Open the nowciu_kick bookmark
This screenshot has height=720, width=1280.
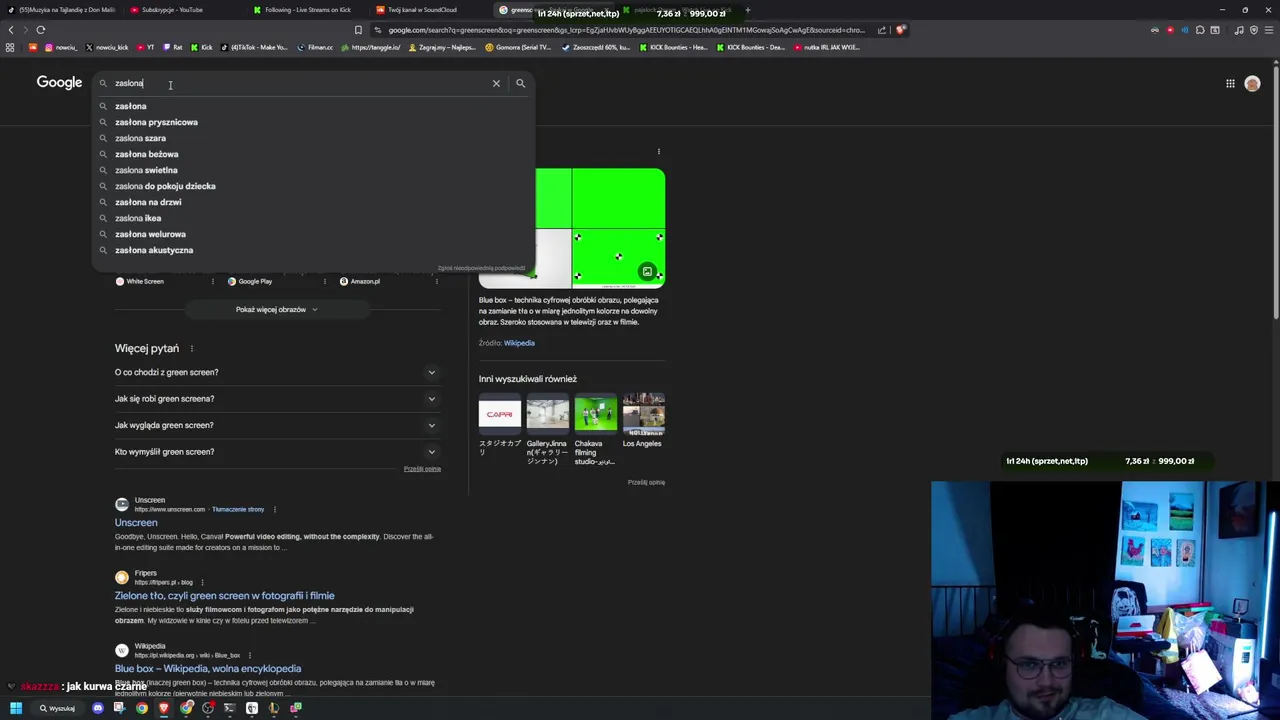(107, 47)
